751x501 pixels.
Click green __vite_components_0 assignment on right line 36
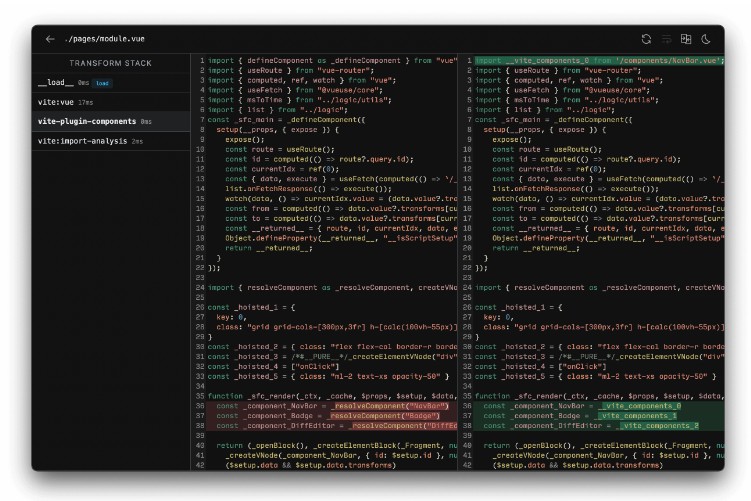[x=639, y=406]
